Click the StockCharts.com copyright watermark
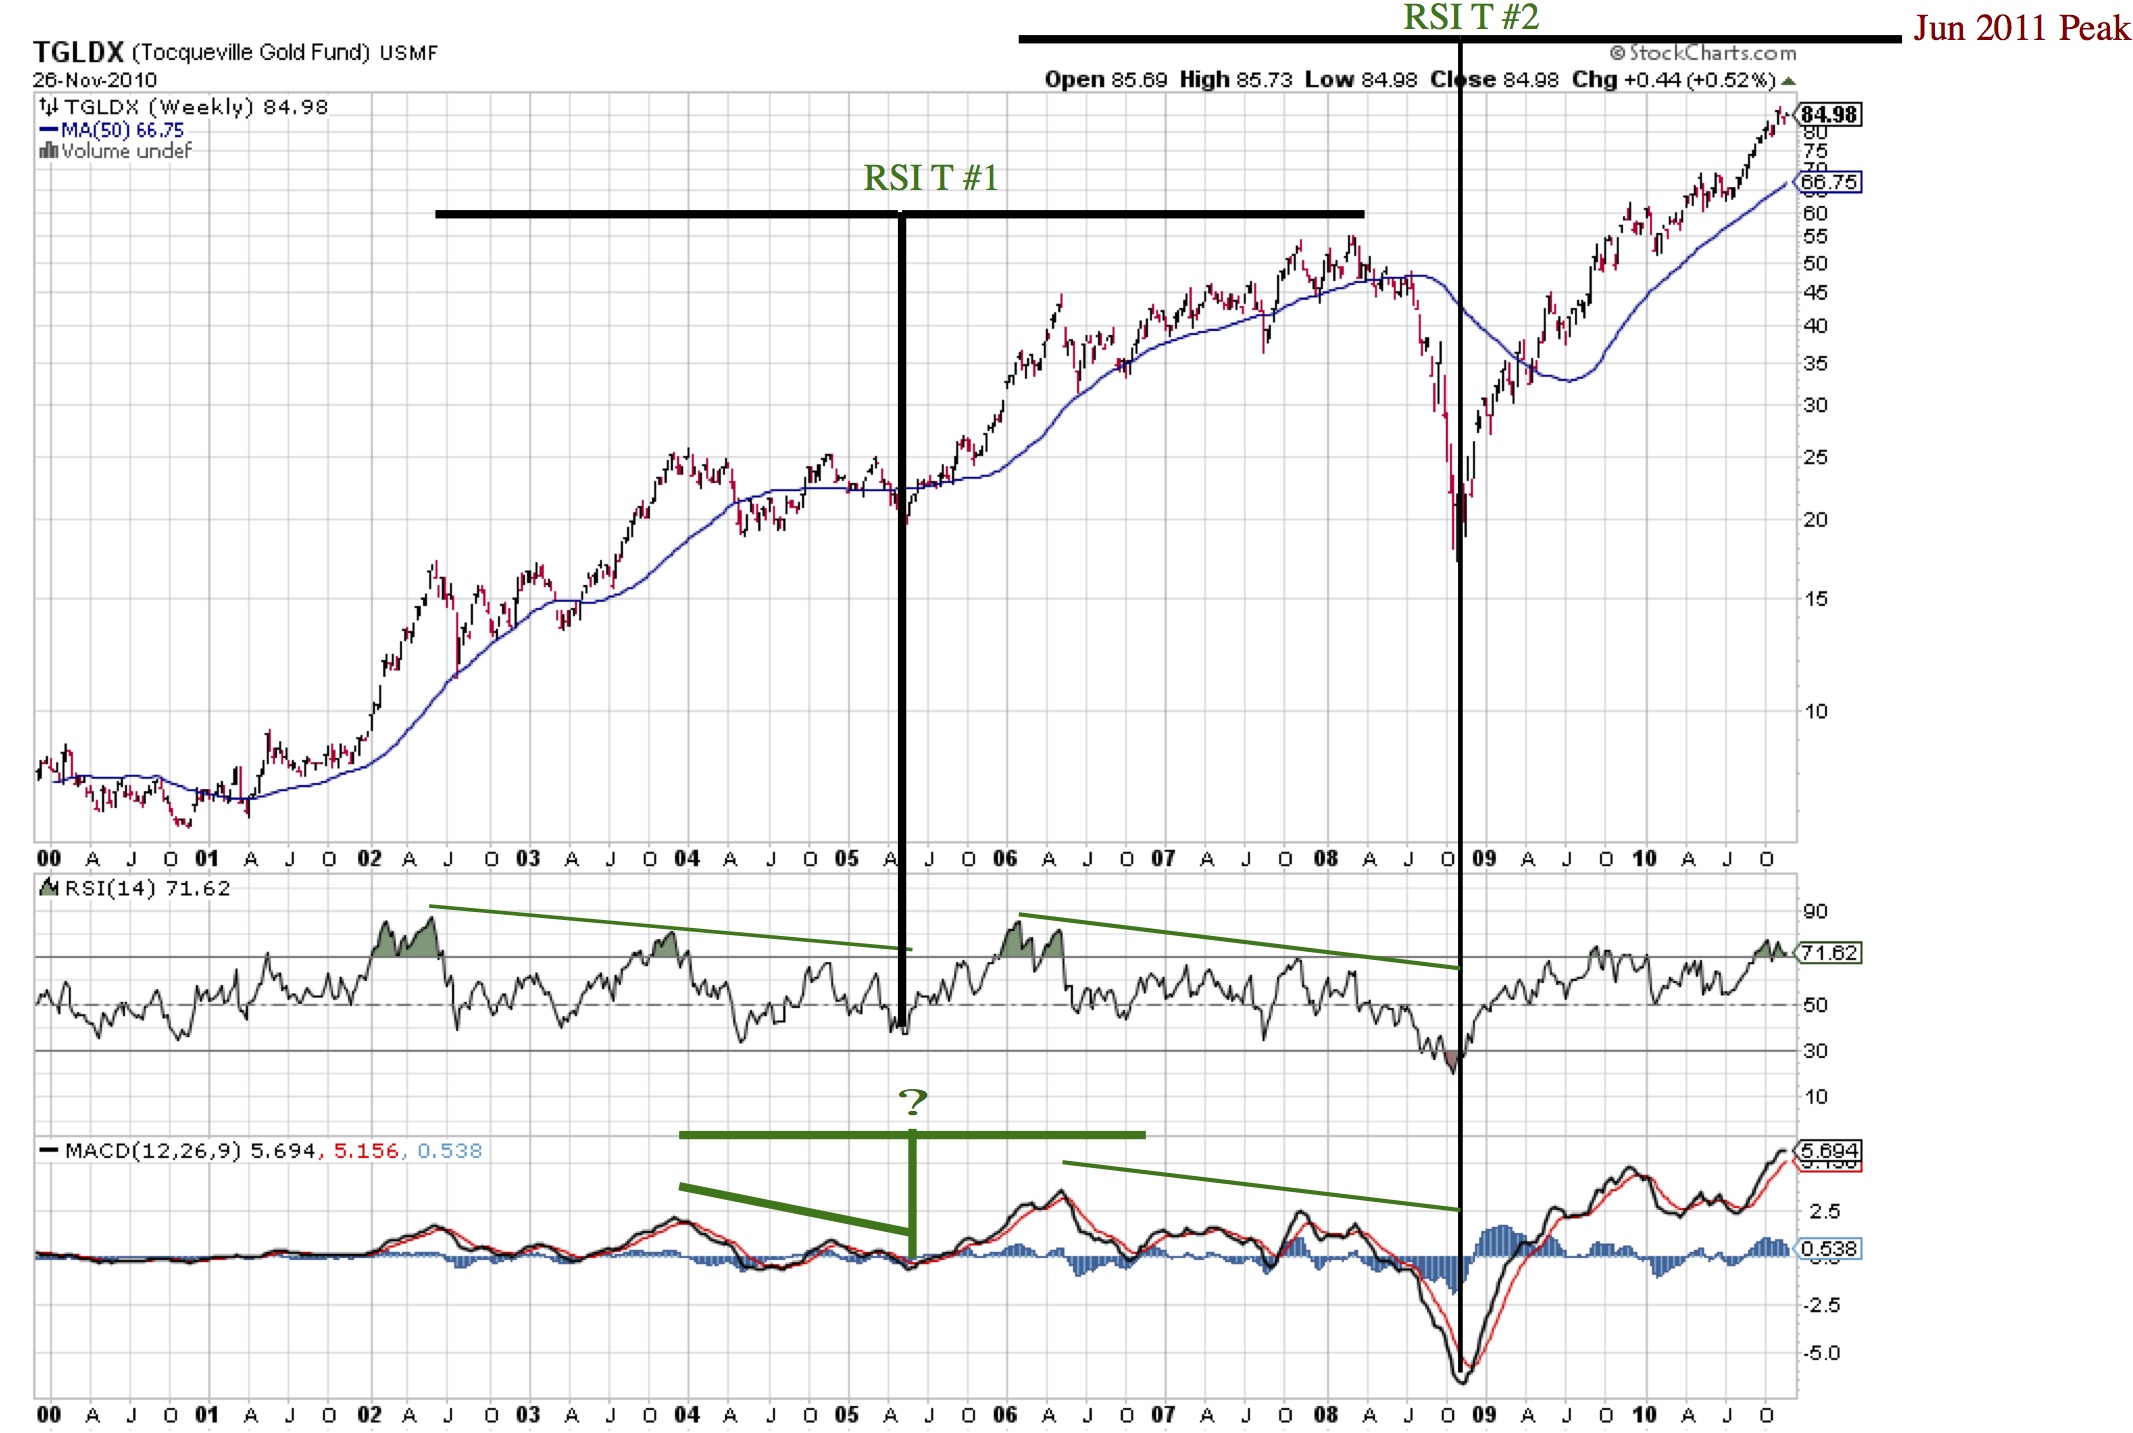 click(x=1702, y=53)
